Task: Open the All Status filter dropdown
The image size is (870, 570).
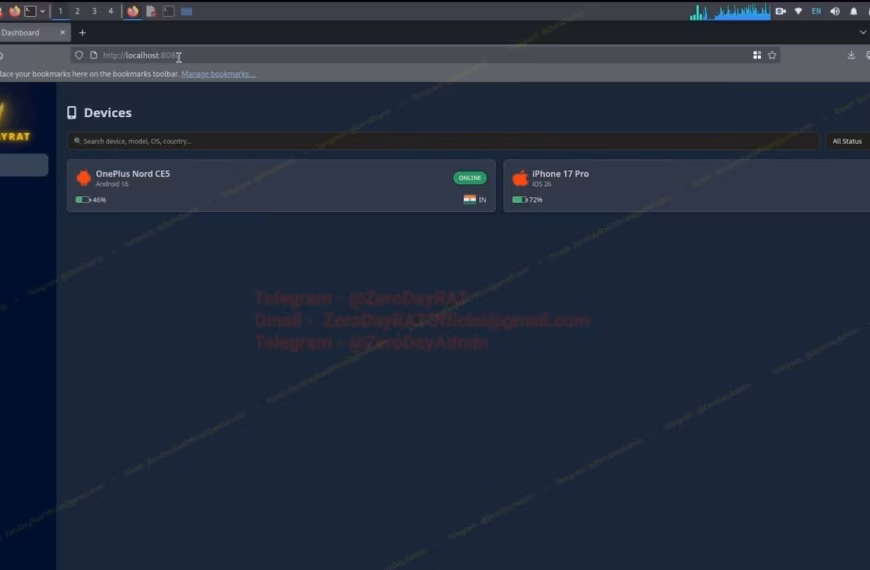Action: [847, 141]
